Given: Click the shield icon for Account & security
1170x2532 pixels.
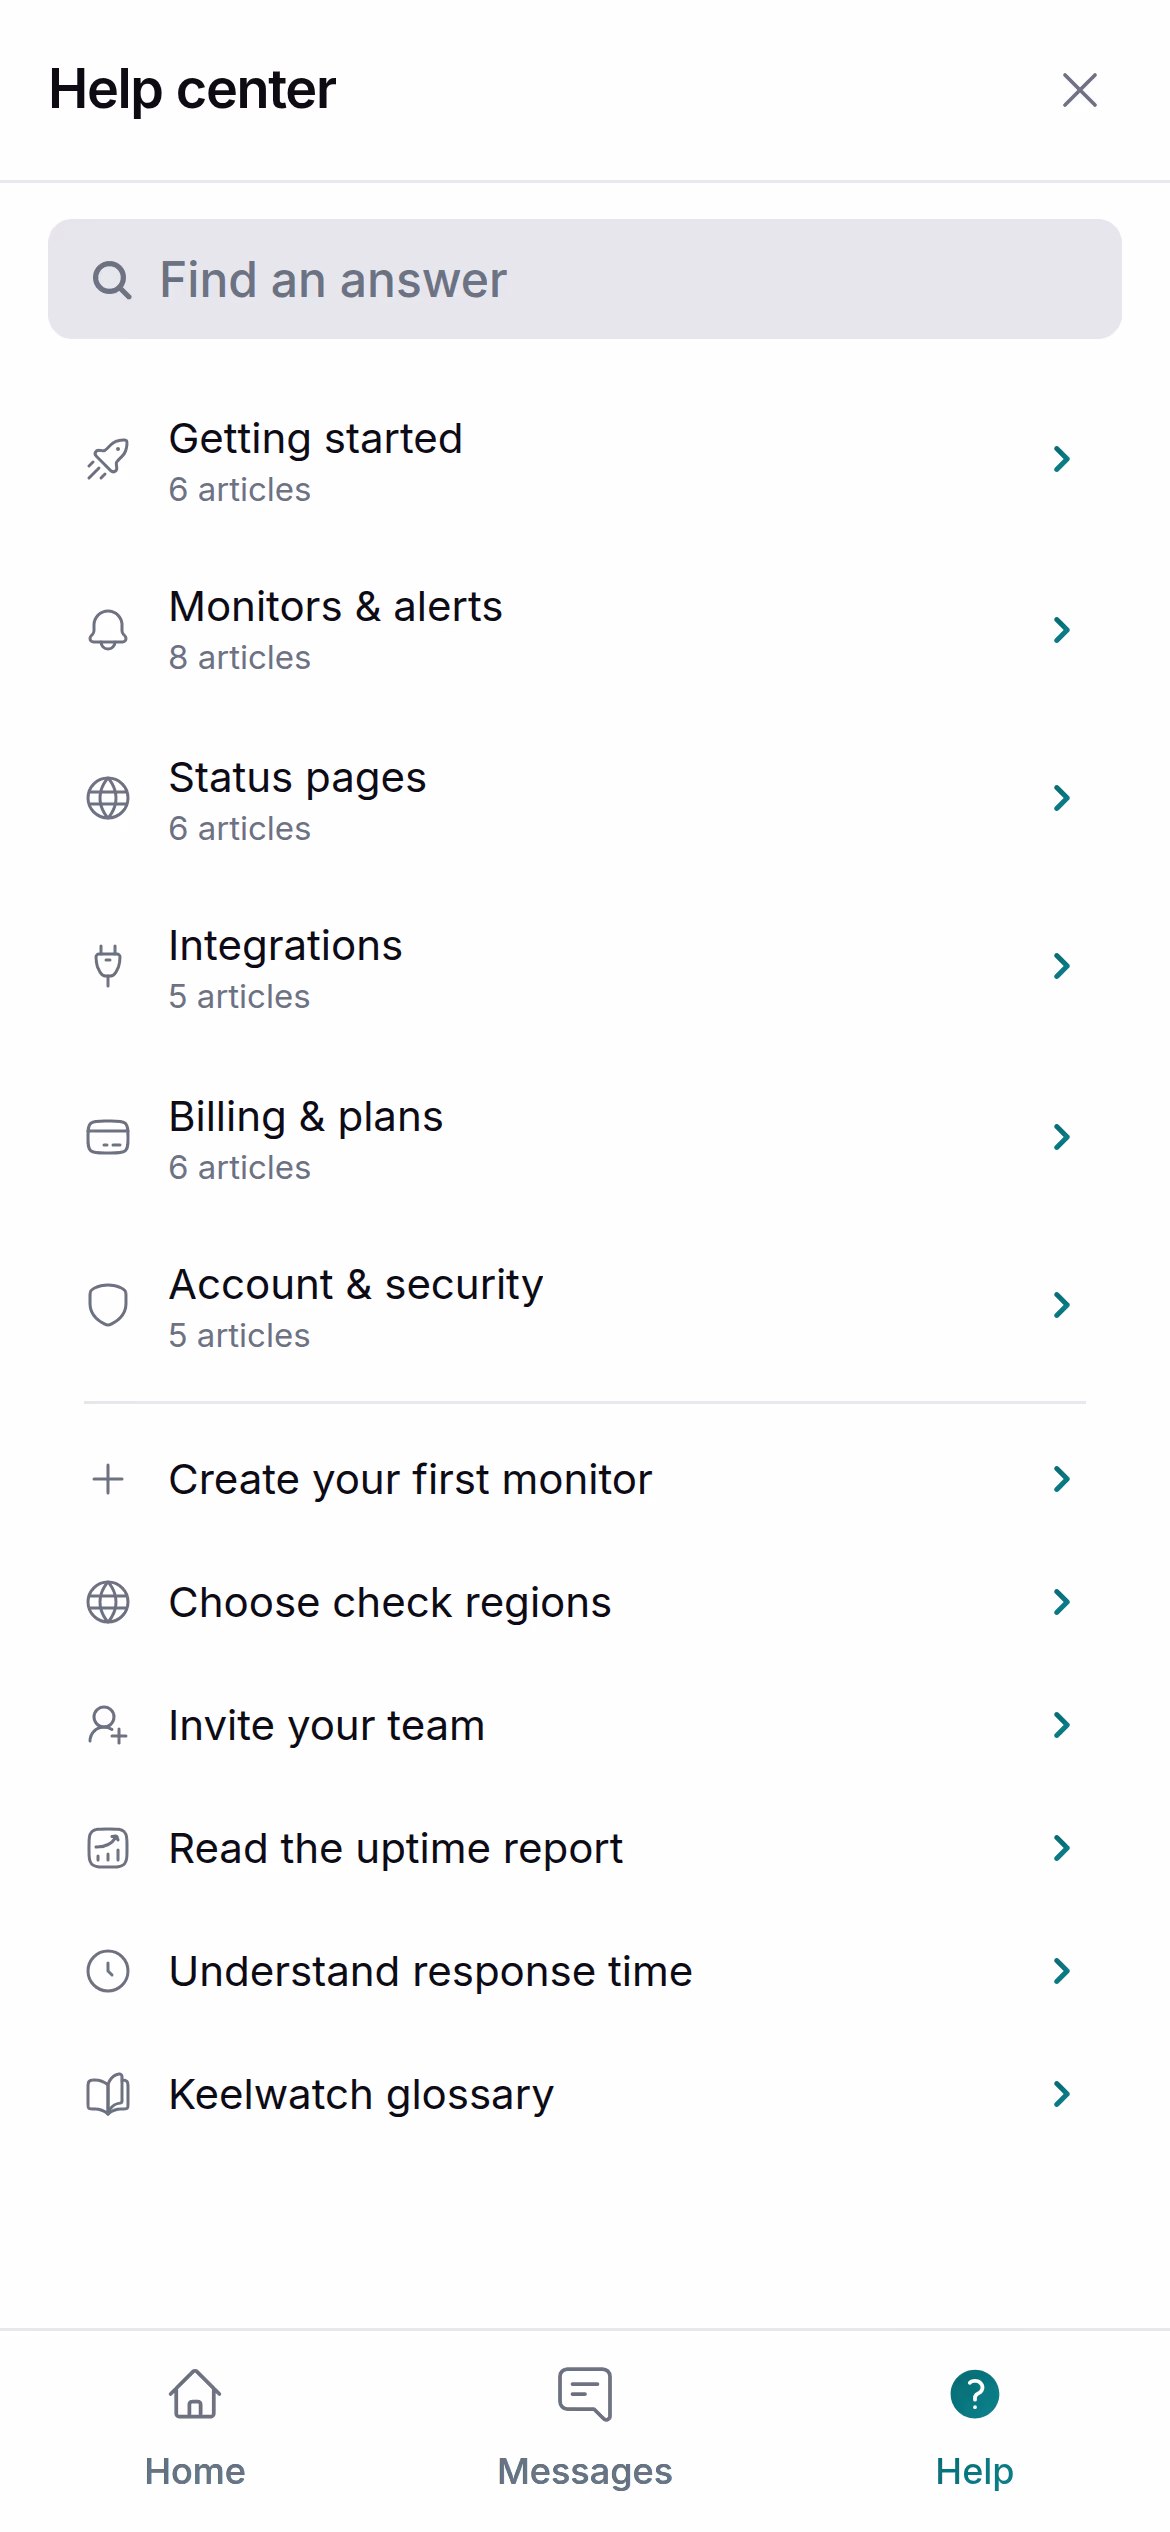Looking at the screenshot, I should click(x=108, y=1305).
